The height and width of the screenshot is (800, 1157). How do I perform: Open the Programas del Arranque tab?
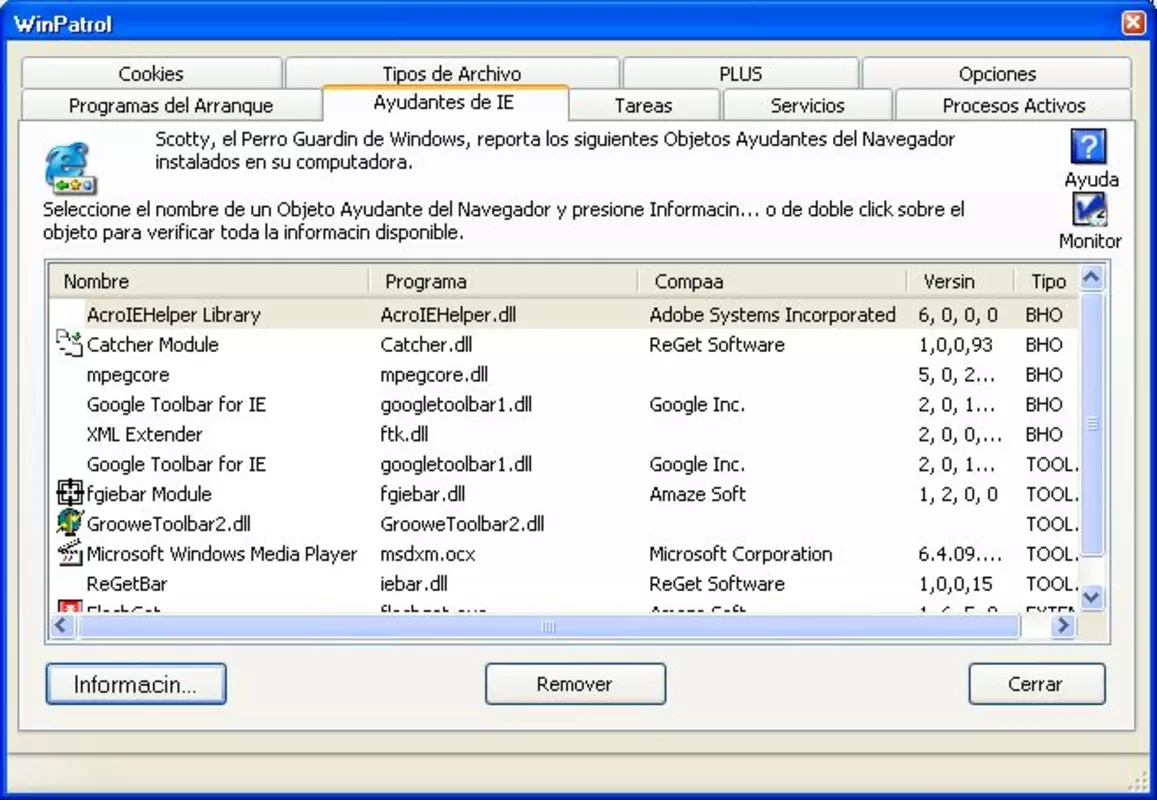[171, 105]
